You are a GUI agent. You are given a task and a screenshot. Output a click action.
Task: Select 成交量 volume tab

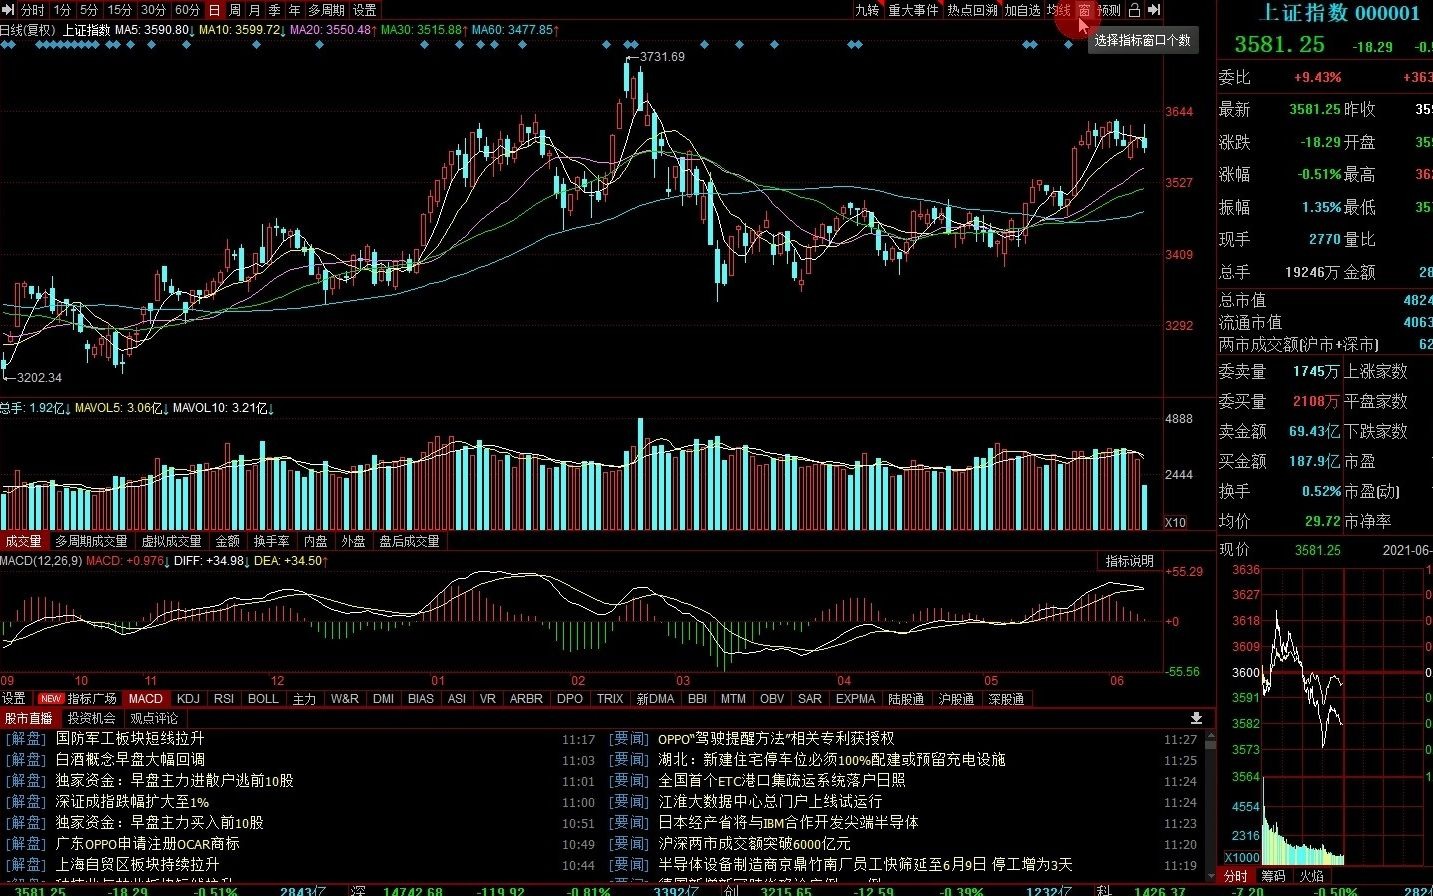click(23, 541)
